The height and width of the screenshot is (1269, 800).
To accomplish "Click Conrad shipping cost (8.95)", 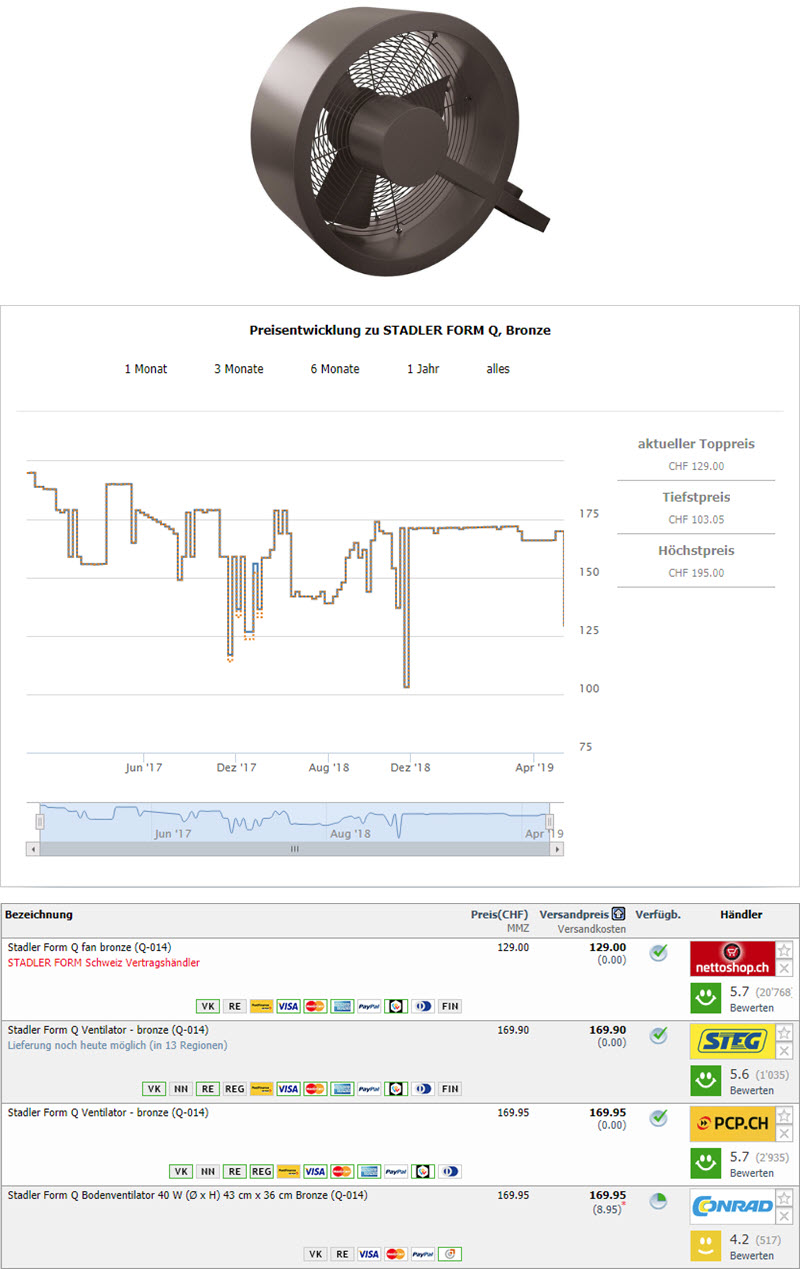I will 607,1208.
